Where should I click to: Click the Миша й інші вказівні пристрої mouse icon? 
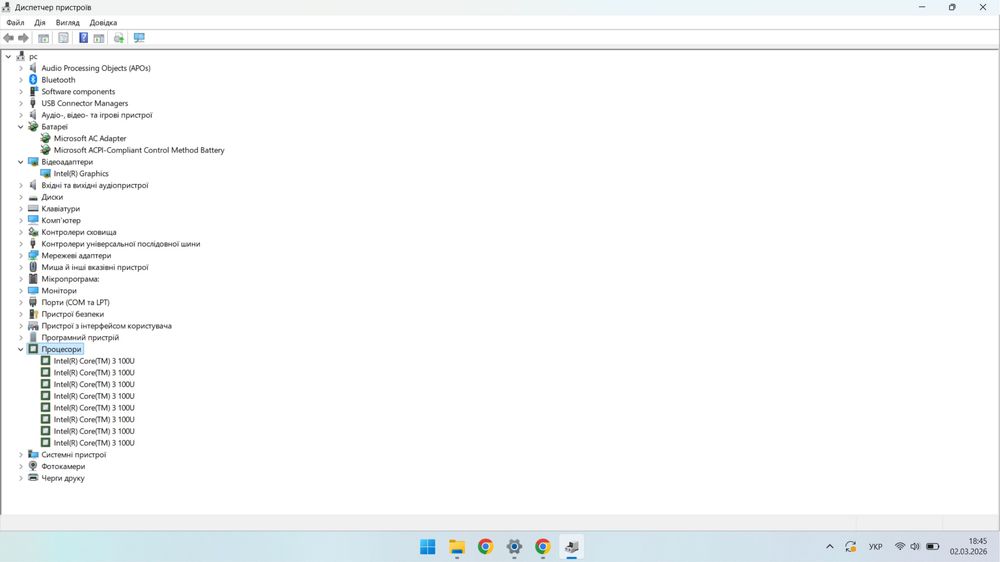point(33,267)
